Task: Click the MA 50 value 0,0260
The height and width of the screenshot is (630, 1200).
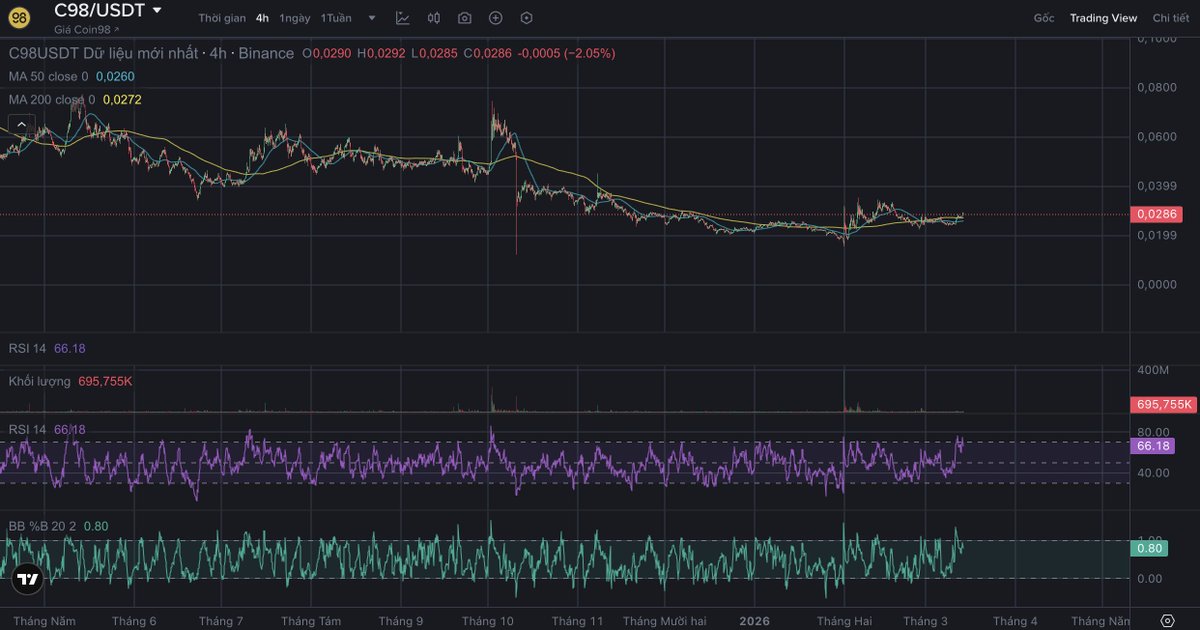Action: point(115,76)
